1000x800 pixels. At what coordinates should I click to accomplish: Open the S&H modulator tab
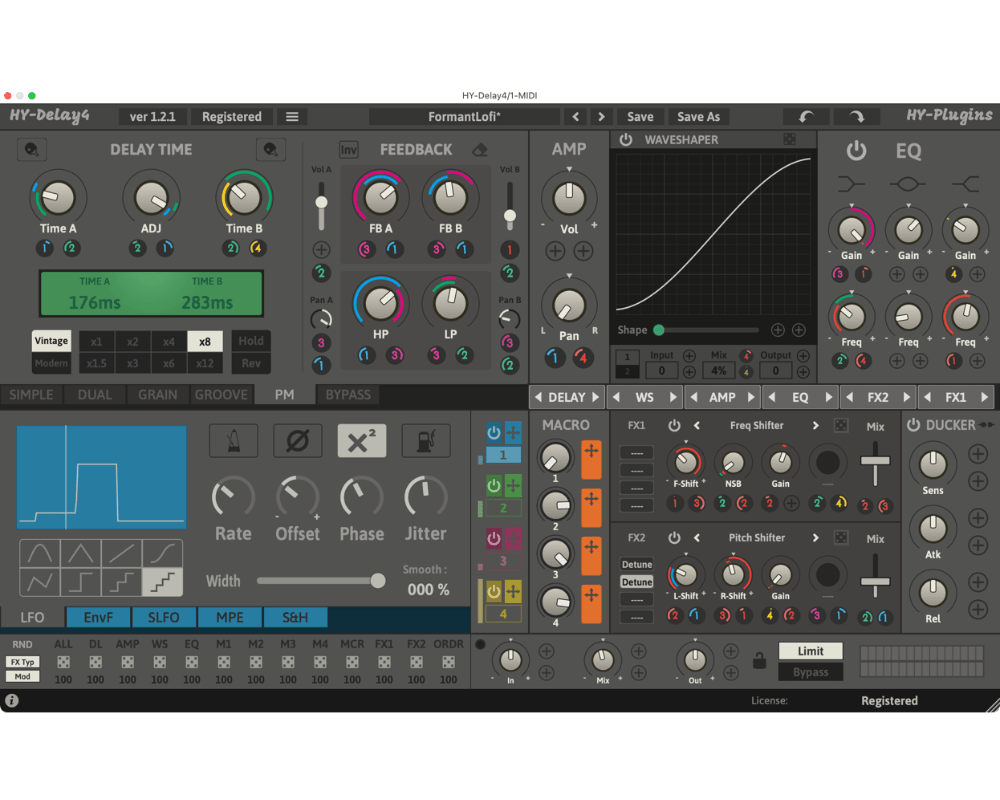click(295, 618)
